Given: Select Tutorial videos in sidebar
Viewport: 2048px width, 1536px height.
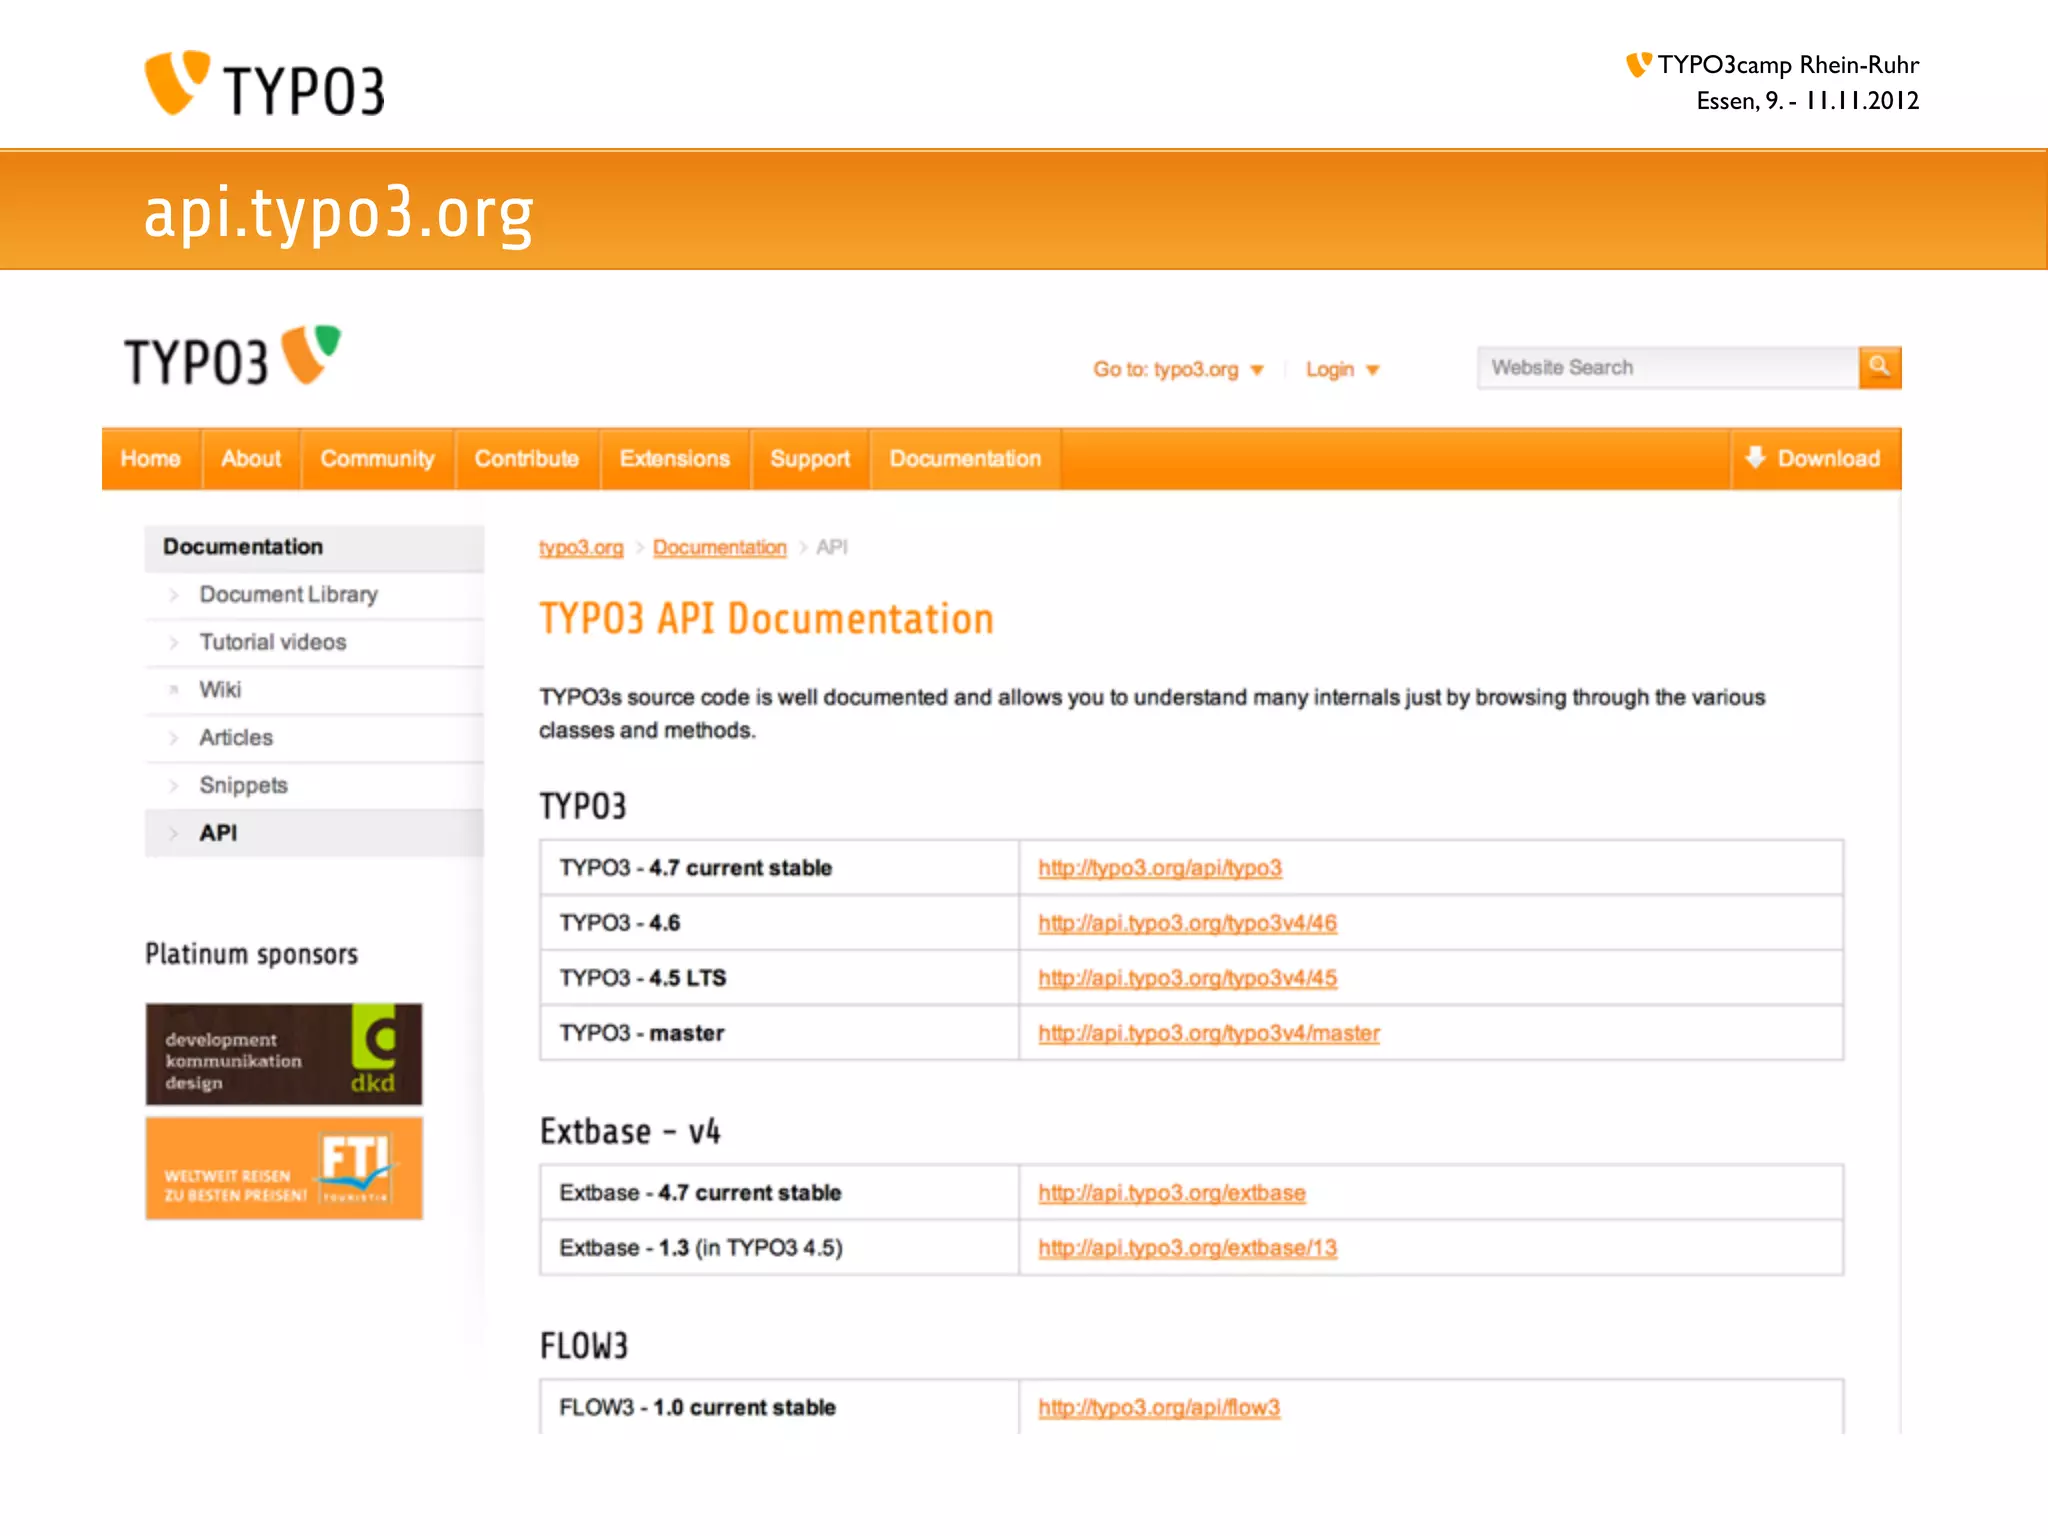Looking at the screenshot, I should [314, 642].
